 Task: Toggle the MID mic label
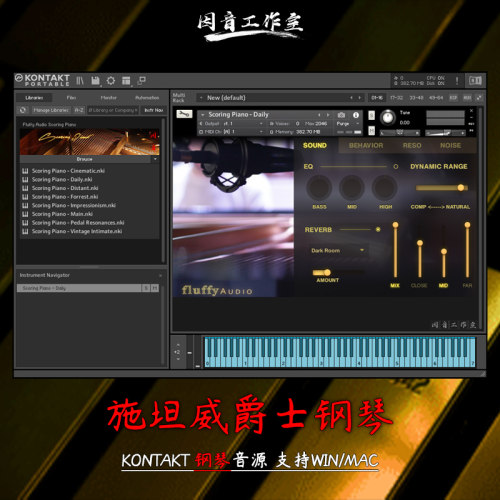(443, 286)
